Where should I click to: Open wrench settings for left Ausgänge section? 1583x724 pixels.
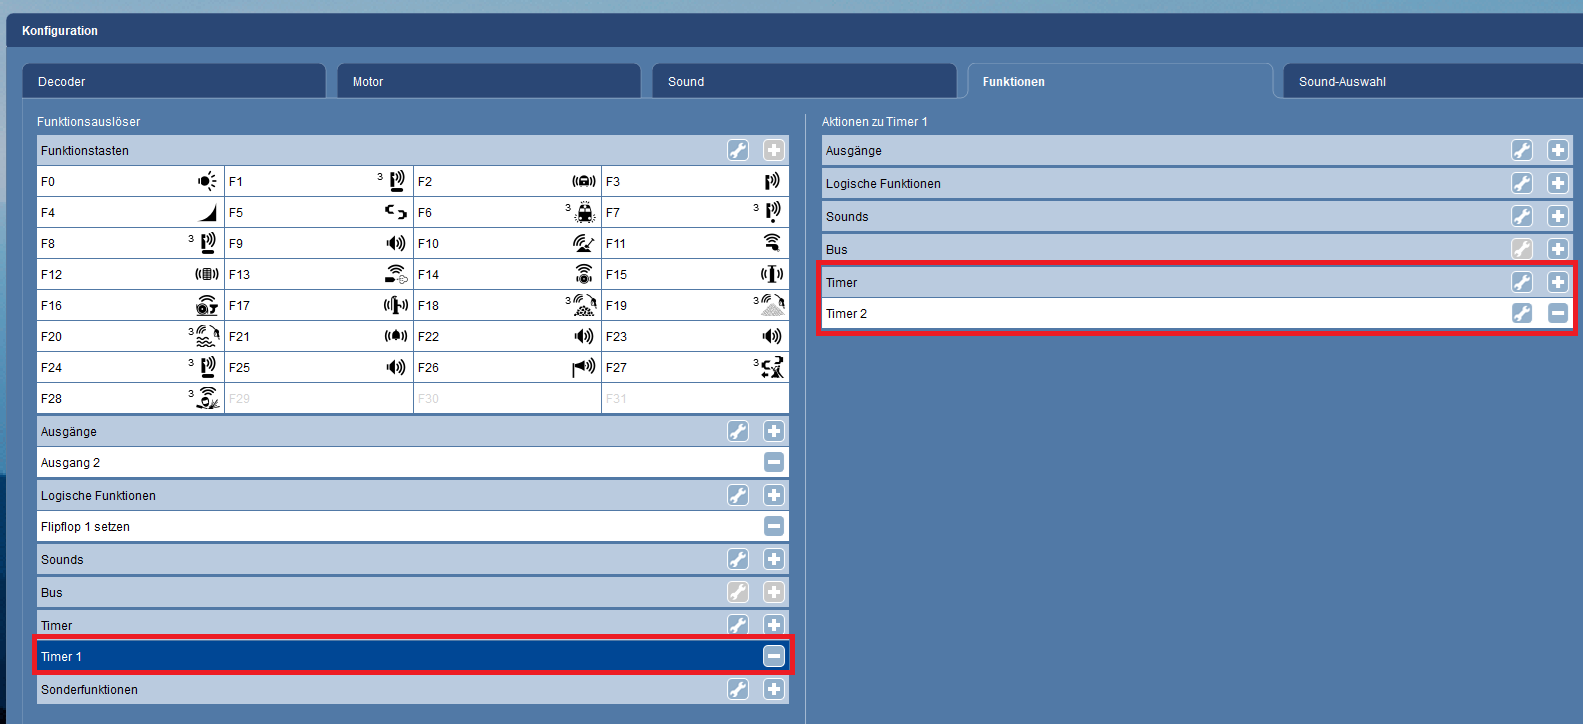[738, 431]
